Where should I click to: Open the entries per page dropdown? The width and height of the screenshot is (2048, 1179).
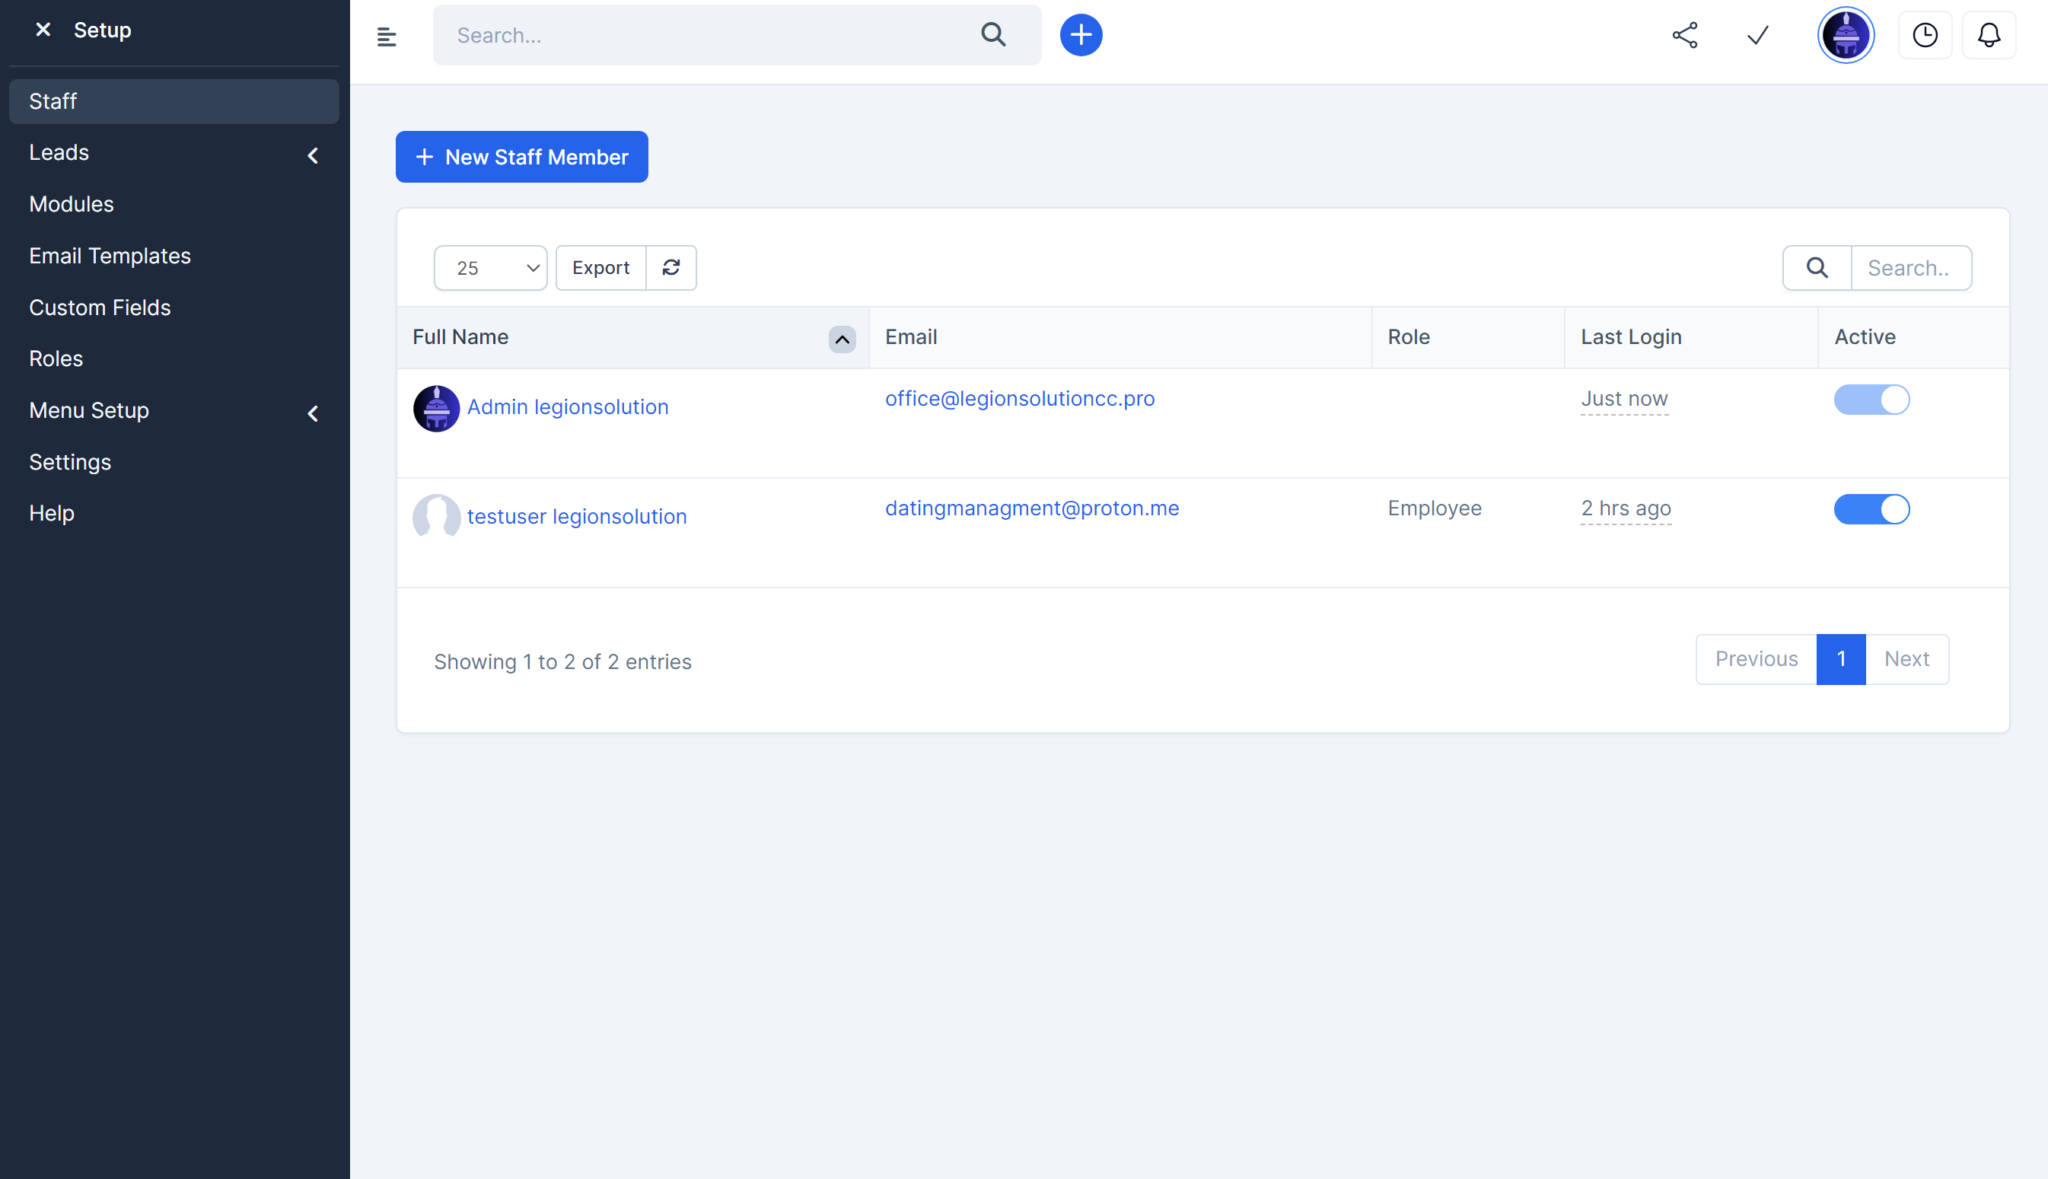pos(490,267)
